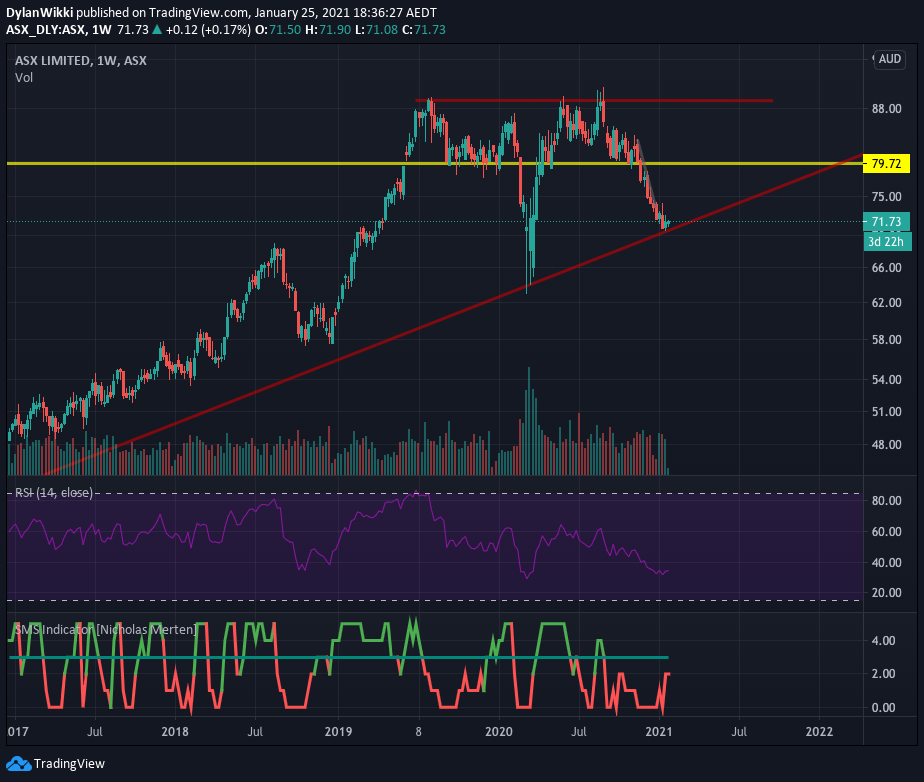Click the yellow 79.72 price label
This screenshot has height=782, width=924.
point(886,163)
